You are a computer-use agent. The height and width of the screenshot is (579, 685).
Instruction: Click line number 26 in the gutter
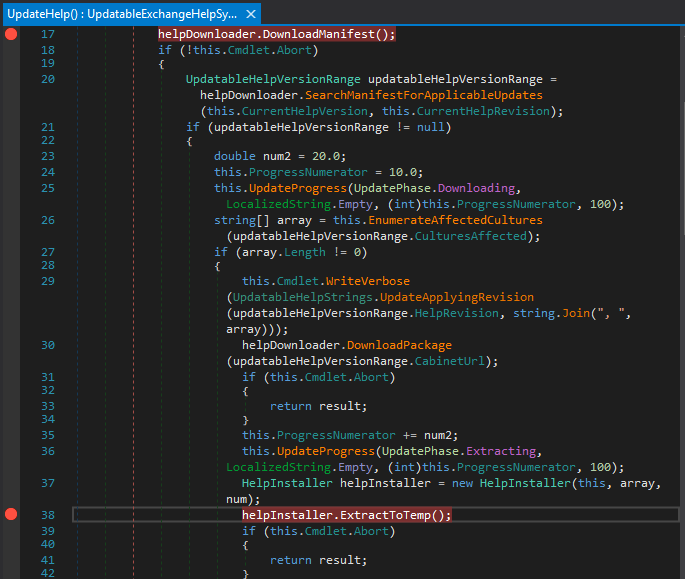[x=48, y=219]
